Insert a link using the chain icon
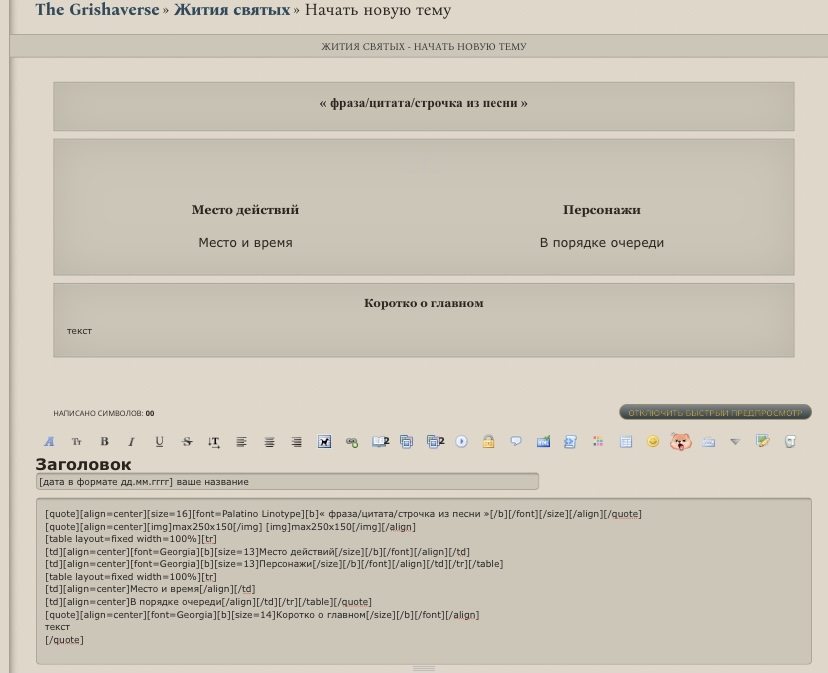 [x=352, y=442]
